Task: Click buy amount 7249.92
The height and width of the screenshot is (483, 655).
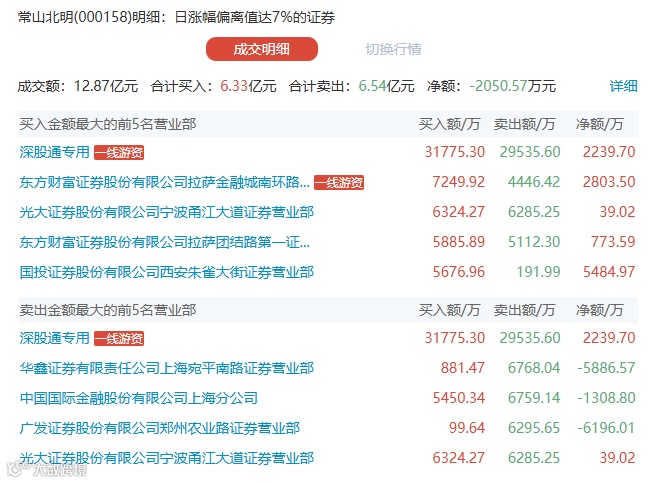Action: [x=459, y=182]
